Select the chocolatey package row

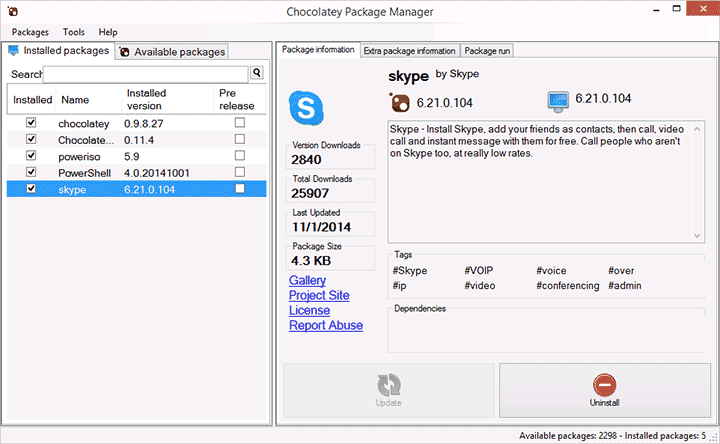pyautogui.click(x=136, y=123)
